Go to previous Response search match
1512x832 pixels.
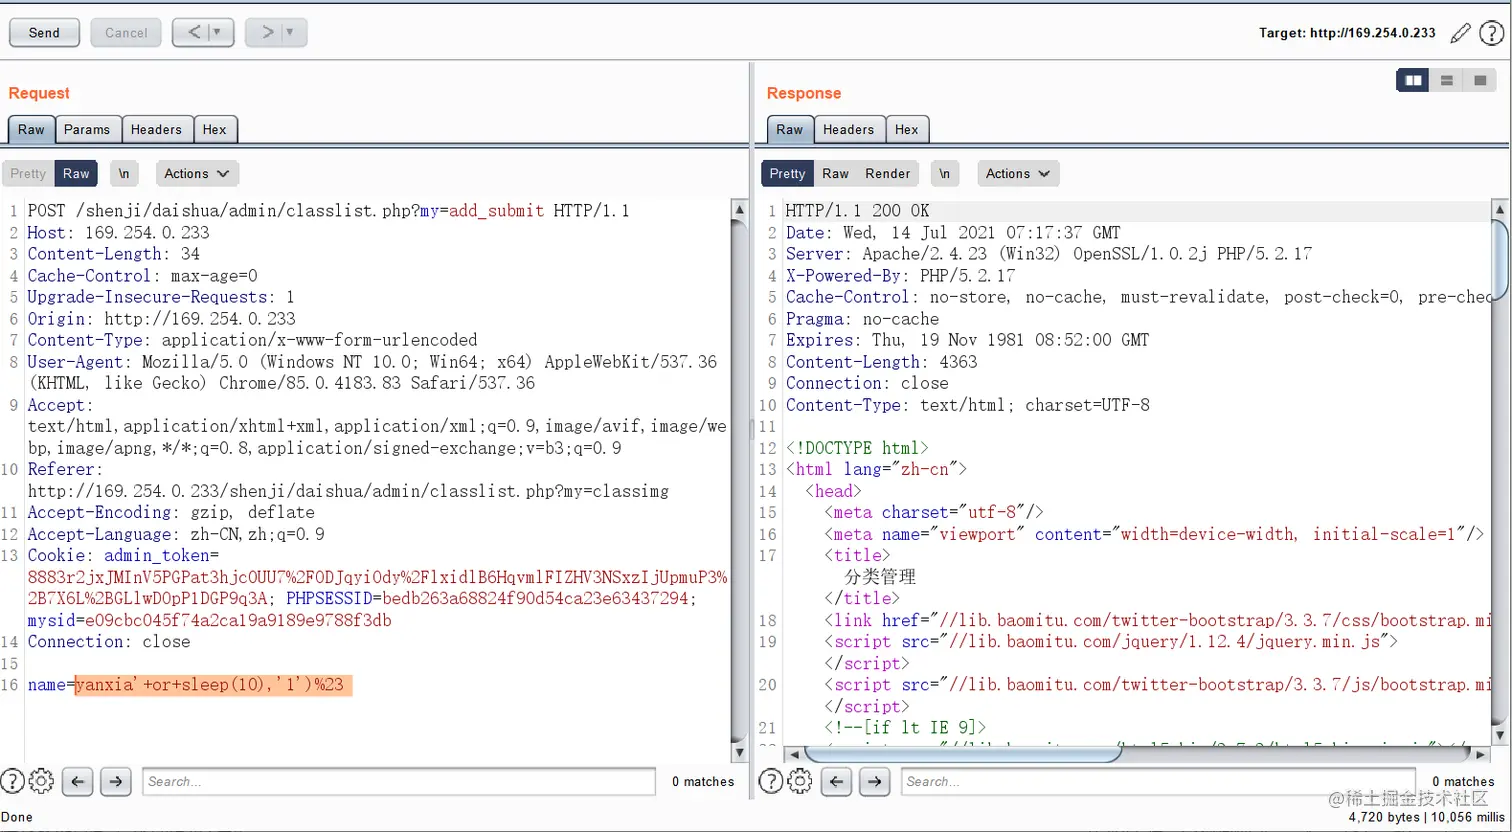pyautogui.click(x=836, y=781)
